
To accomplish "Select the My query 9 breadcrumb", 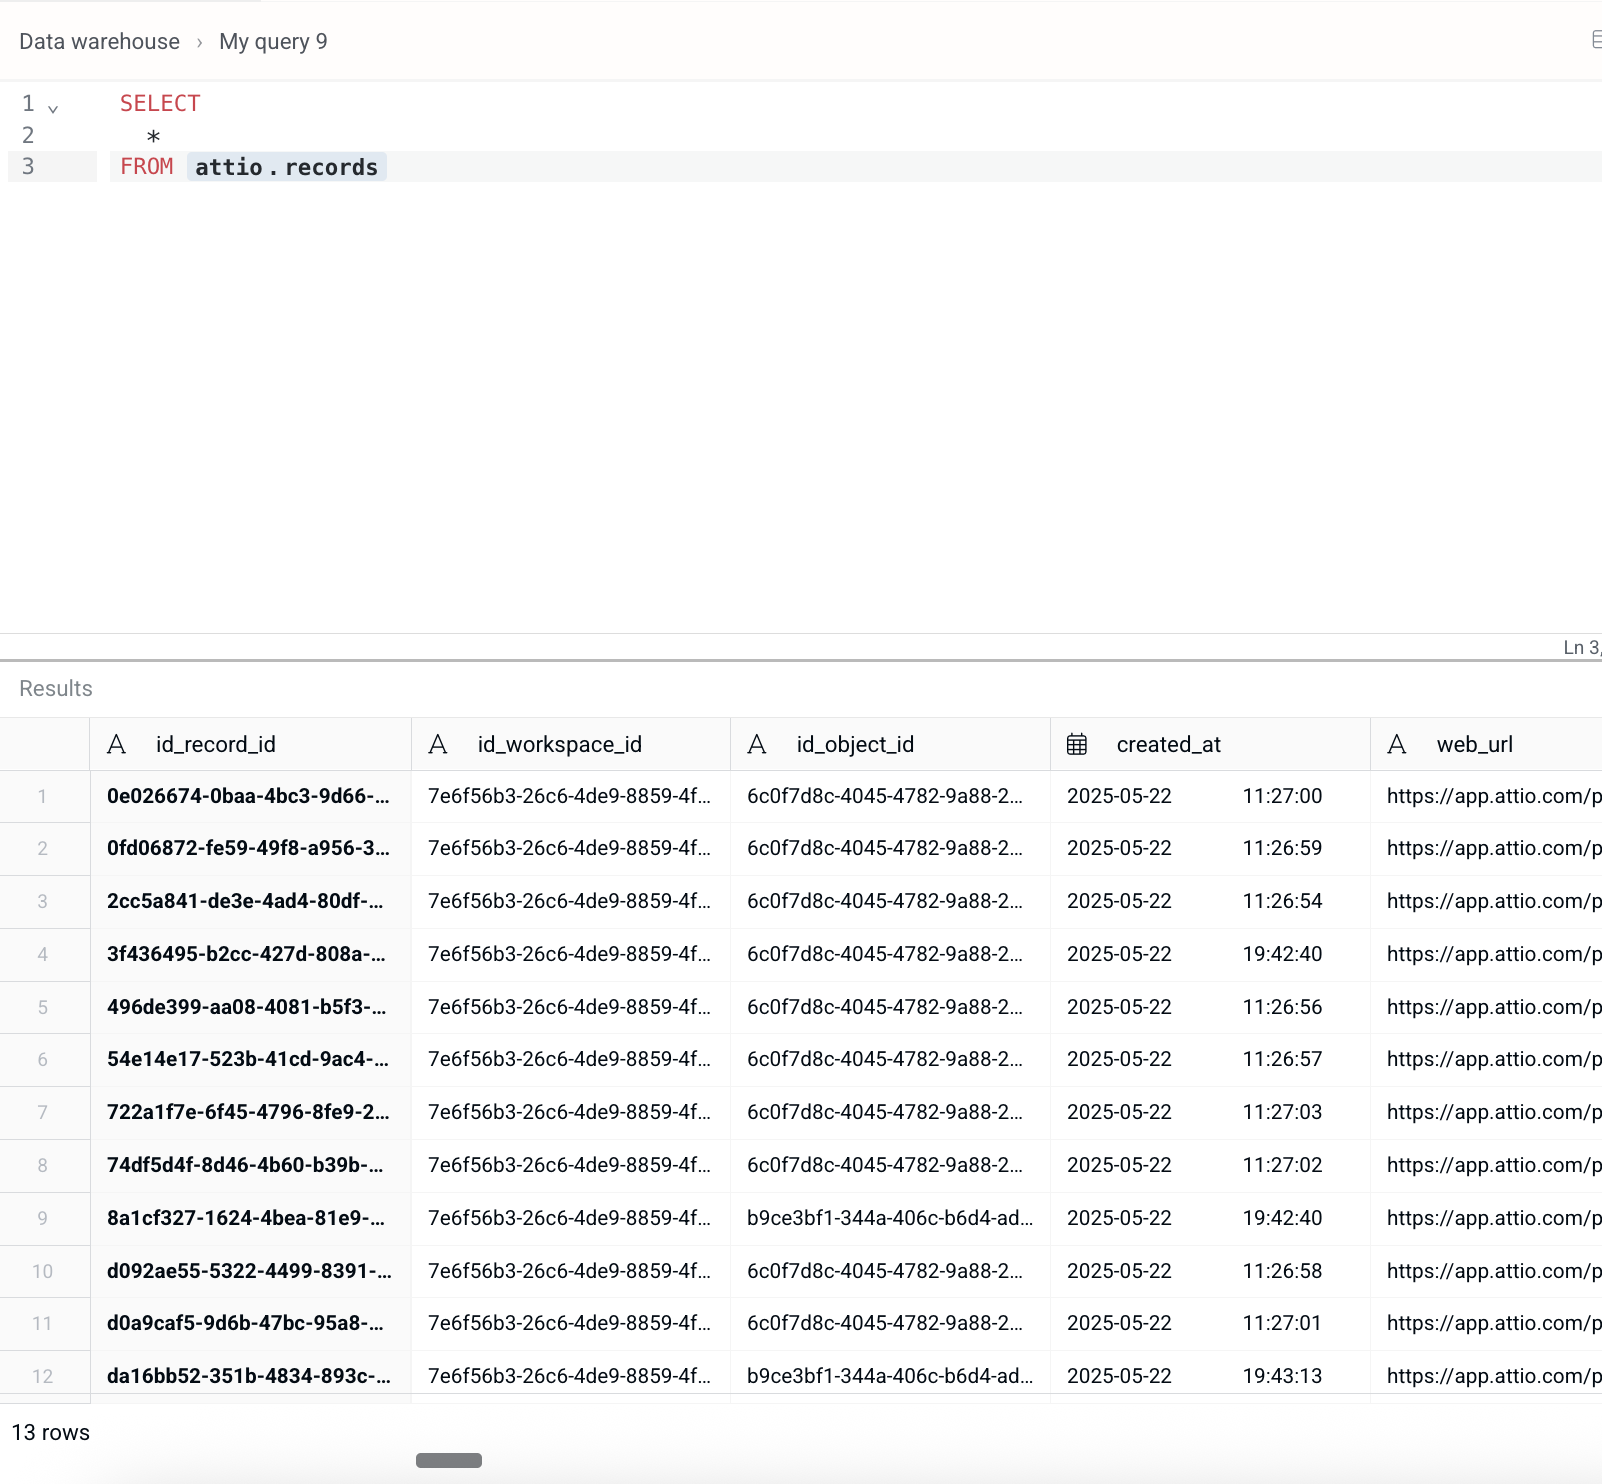I will pos(273,41).
